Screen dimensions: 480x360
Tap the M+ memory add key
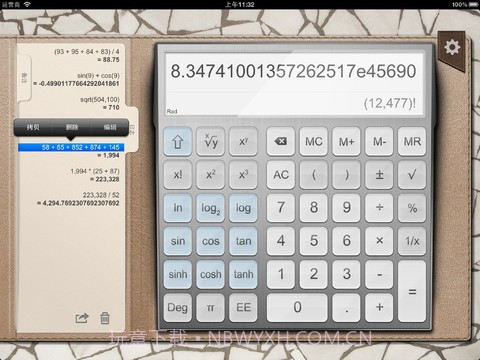pyautogui.click(x=346, y=142)
